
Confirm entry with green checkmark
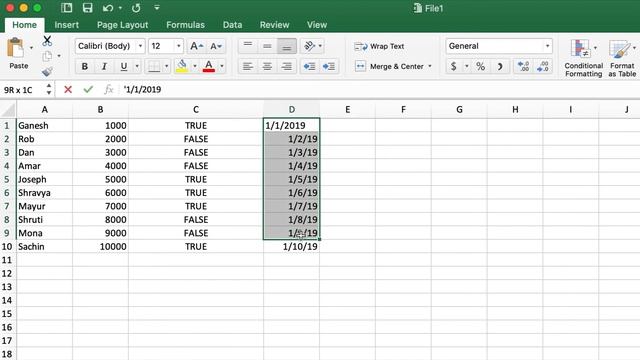88,89
